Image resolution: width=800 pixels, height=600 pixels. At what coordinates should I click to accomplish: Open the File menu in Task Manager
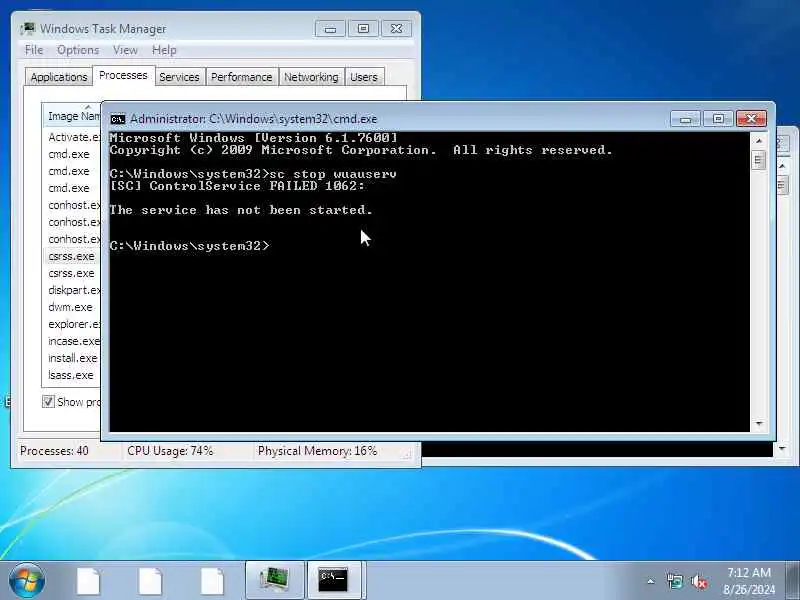[x=34, y=50]
